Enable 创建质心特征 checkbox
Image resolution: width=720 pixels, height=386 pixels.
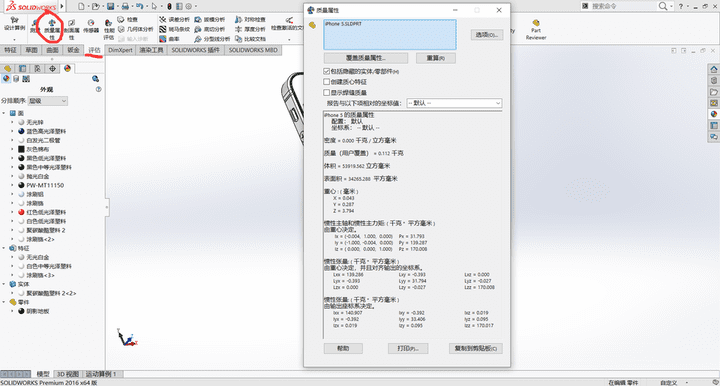pyautogui.click(x=326, y=82)
